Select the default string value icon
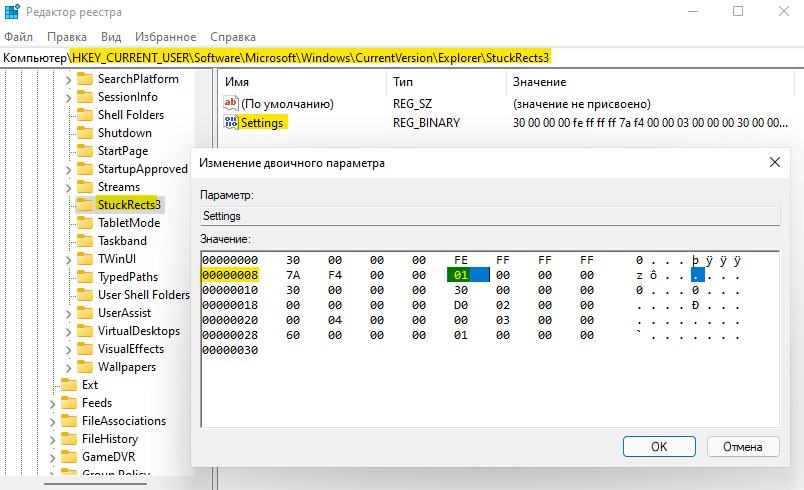Image resolution: width=804 pixels, height=490 pixels. click(x=231, y=103)
